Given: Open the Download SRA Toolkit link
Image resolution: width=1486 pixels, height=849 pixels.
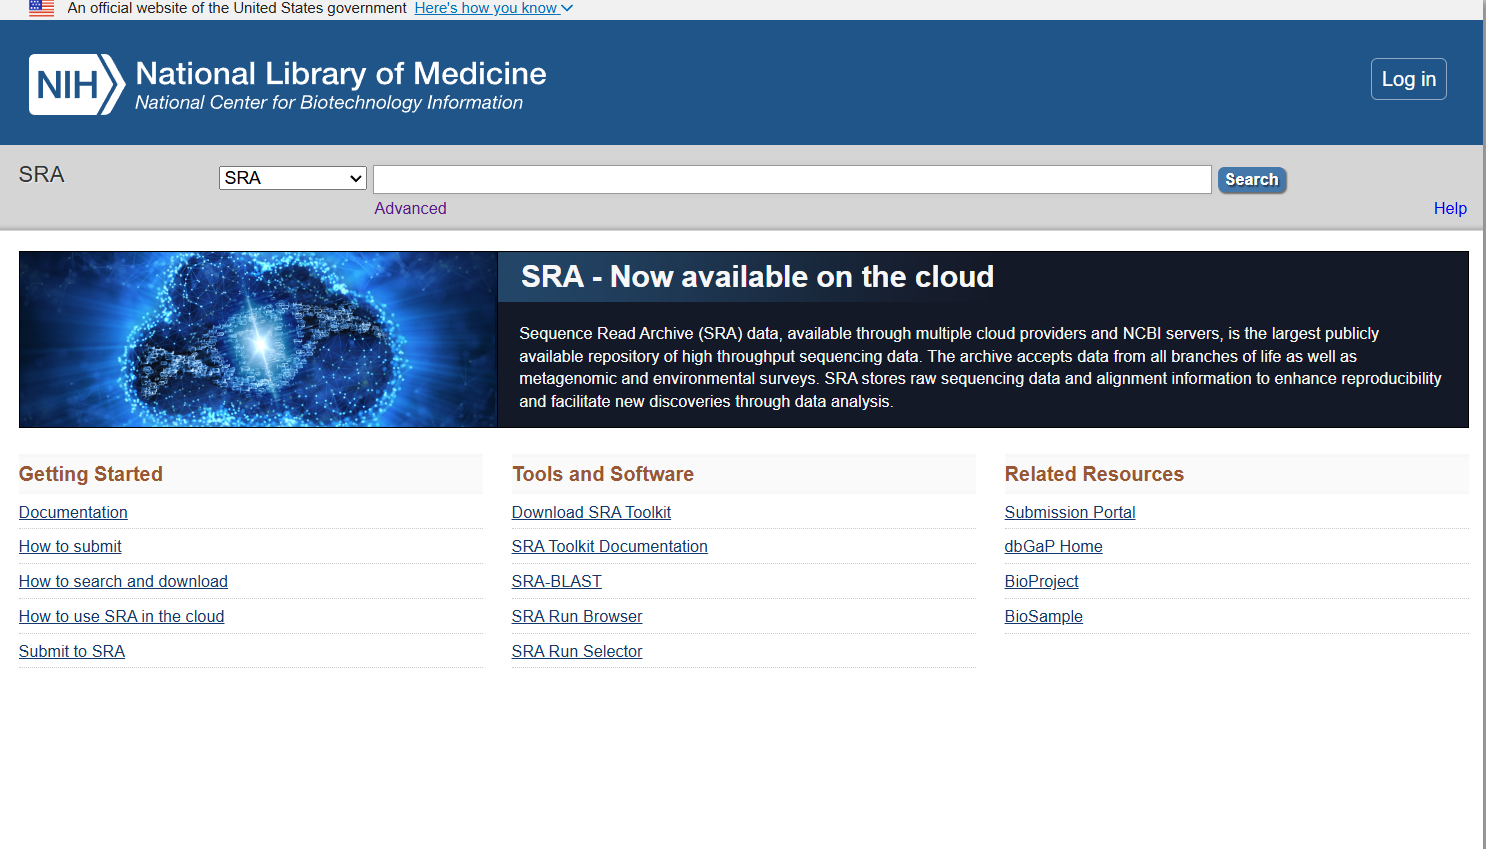Looking at the screenshot, I should tap(591, 512).
